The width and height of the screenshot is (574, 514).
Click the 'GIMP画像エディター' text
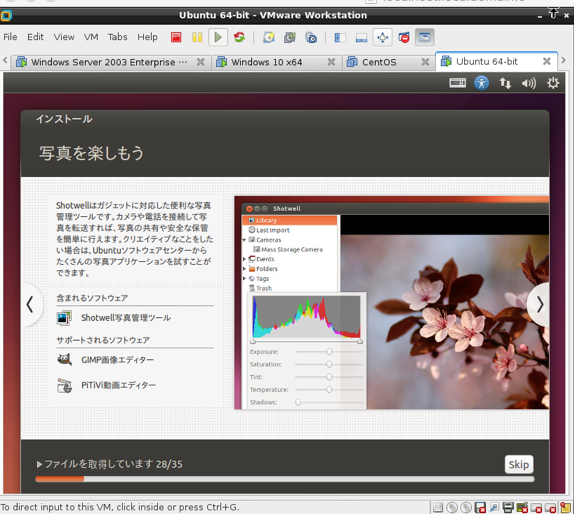[118, 360]
